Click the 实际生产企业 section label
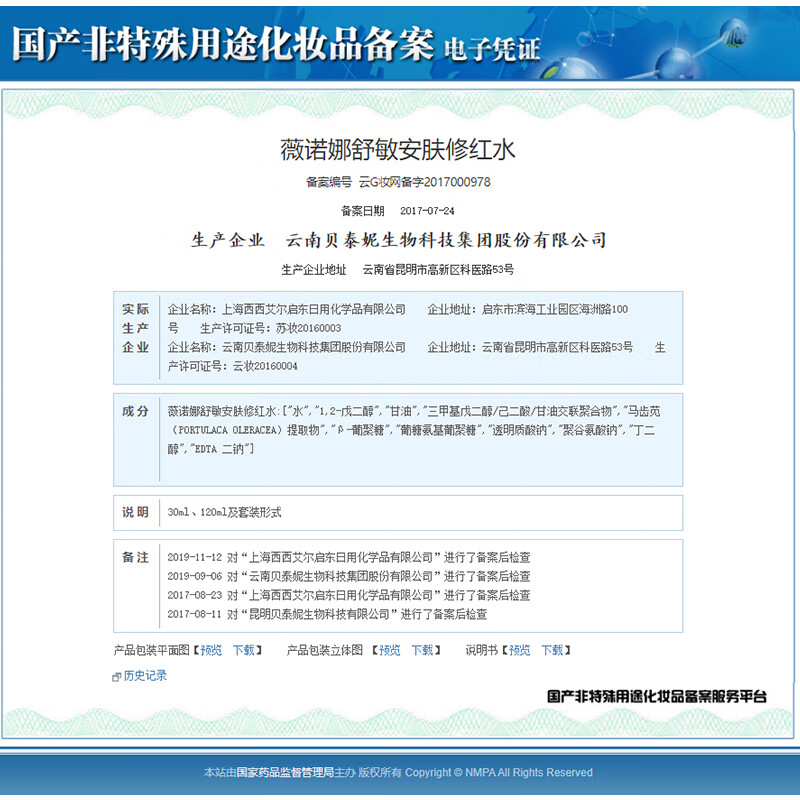The width and height of the screenshot is (800, 800). (x=135, y=328)
